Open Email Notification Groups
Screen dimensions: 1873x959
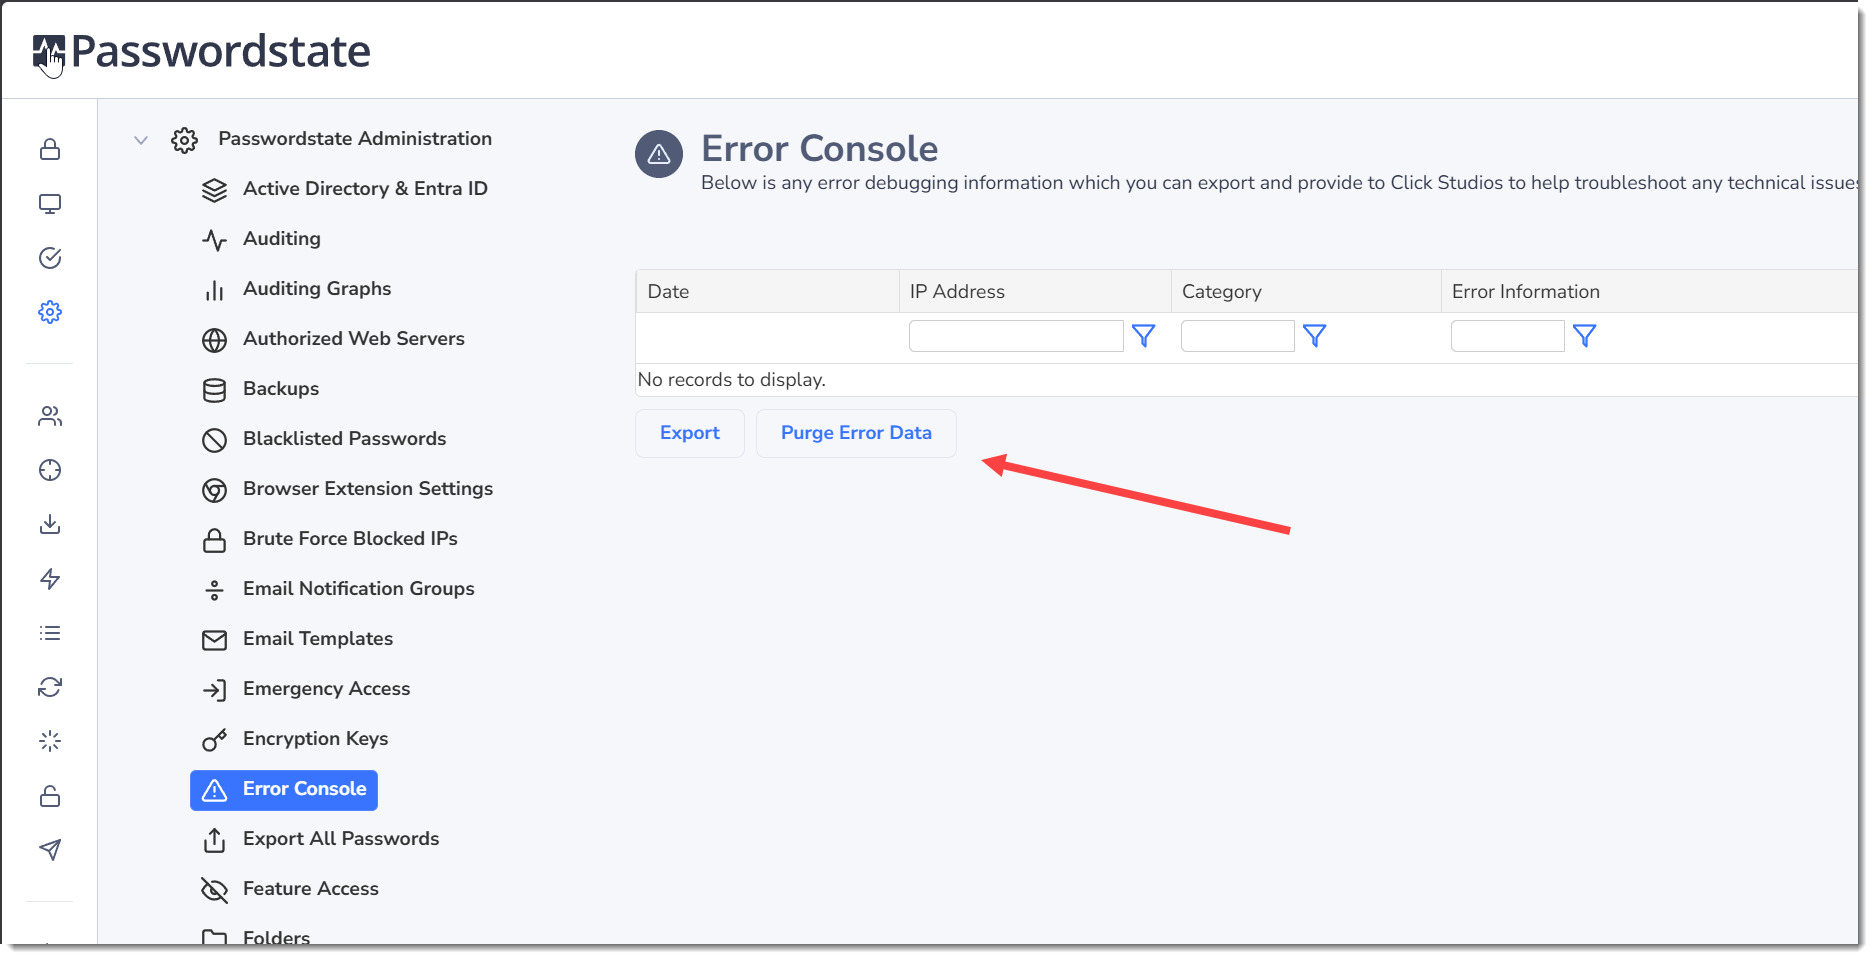pos(359,589)
